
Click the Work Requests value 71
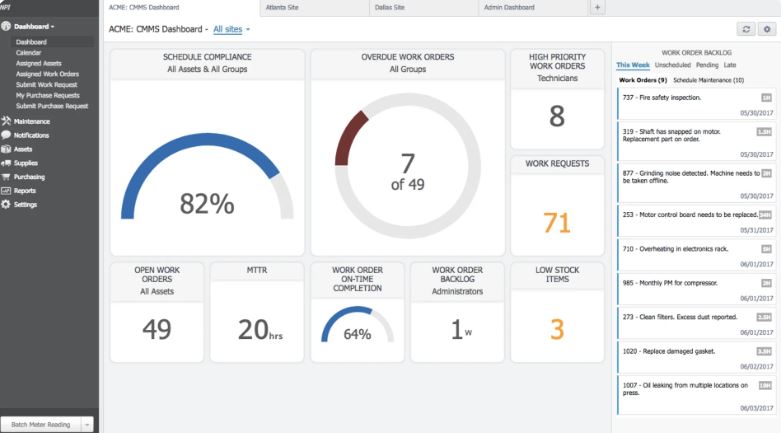556,223
